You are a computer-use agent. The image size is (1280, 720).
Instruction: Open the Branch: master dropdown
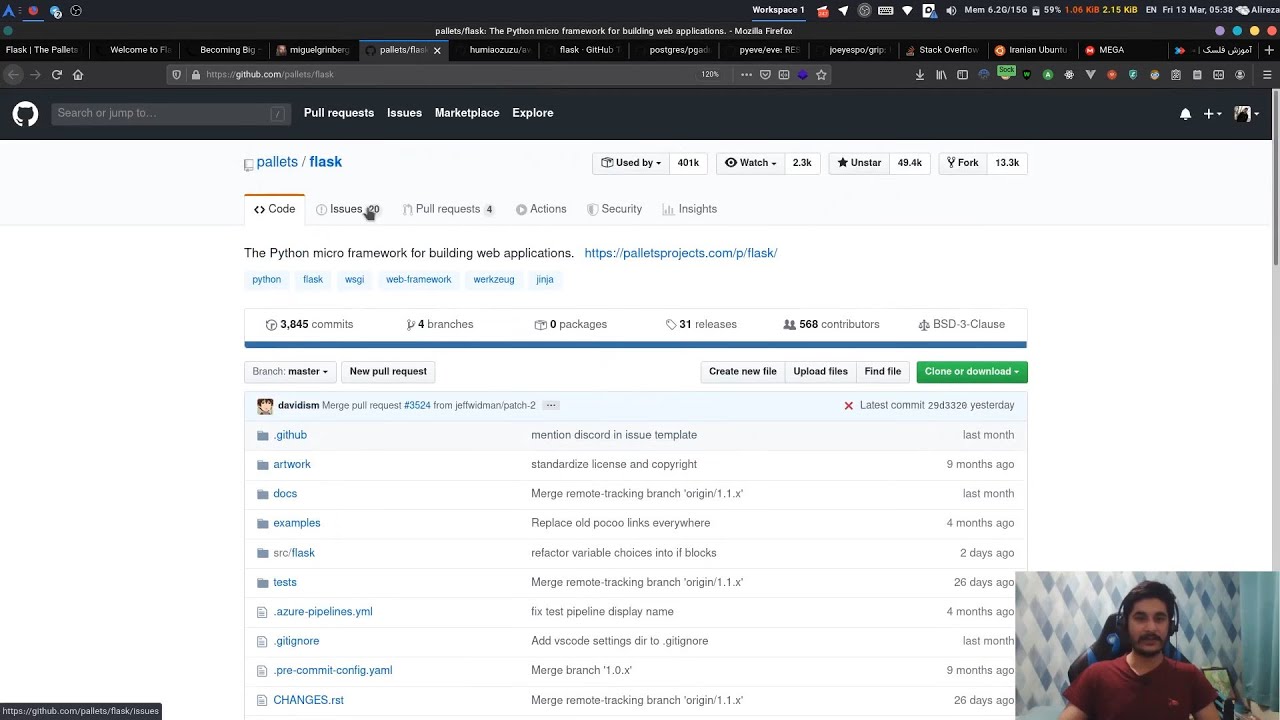pos(290,372)
